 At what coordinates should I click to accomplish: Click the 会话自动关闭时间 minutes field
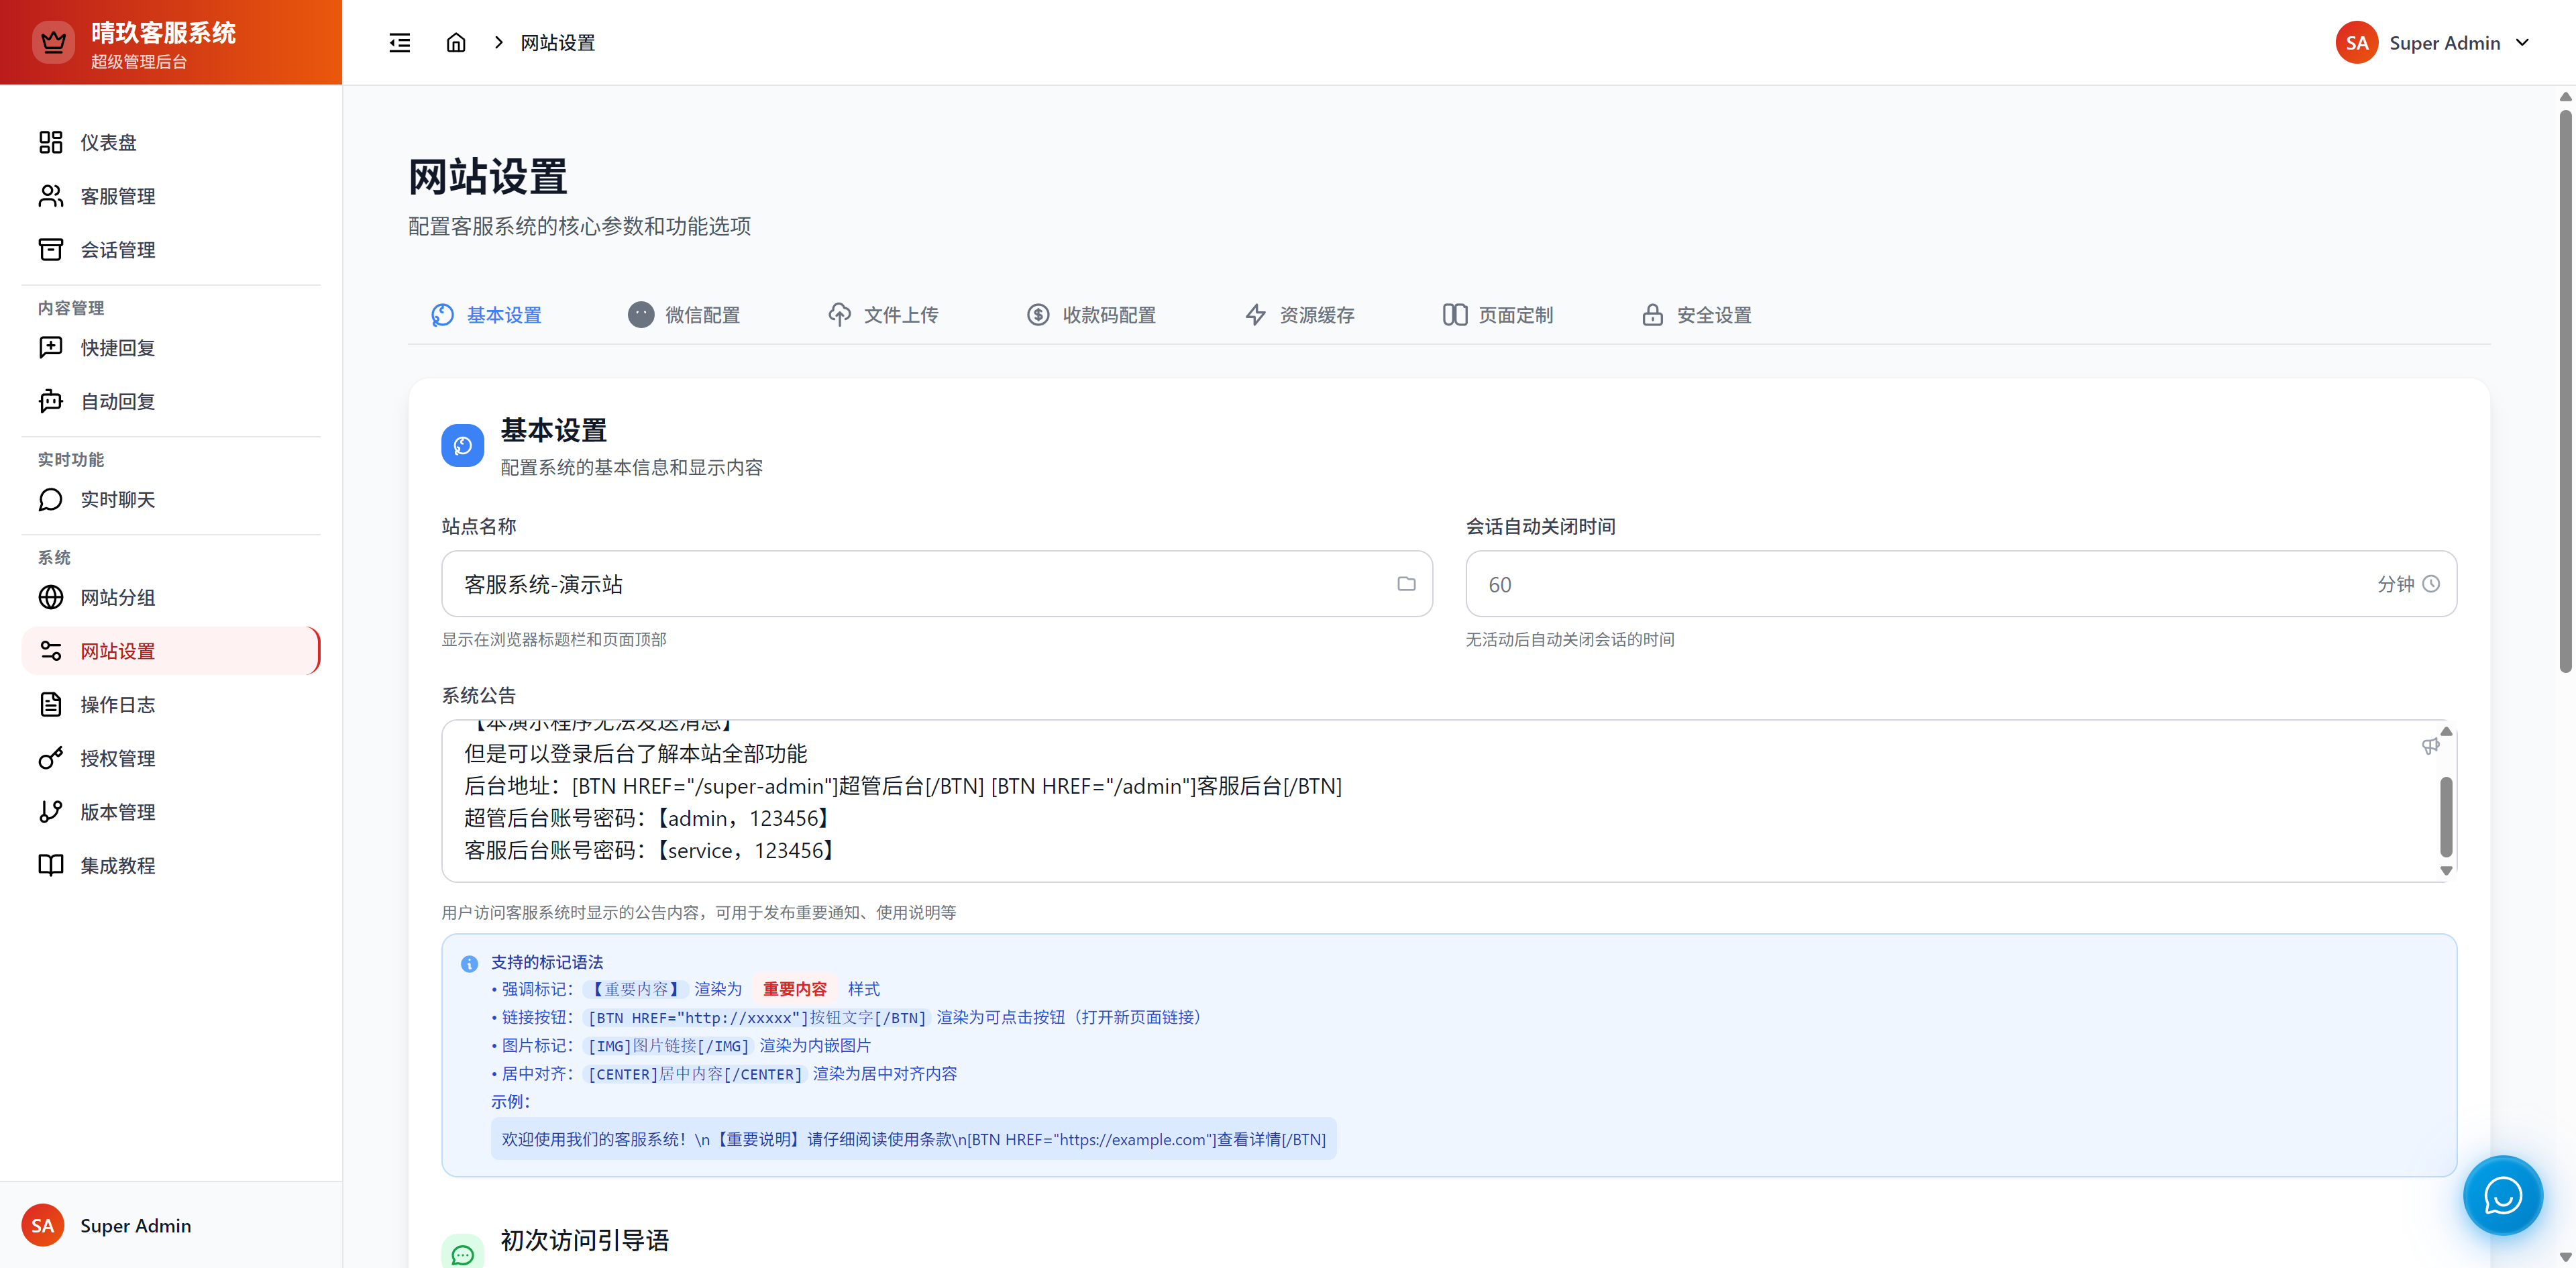pos(1920,584)
